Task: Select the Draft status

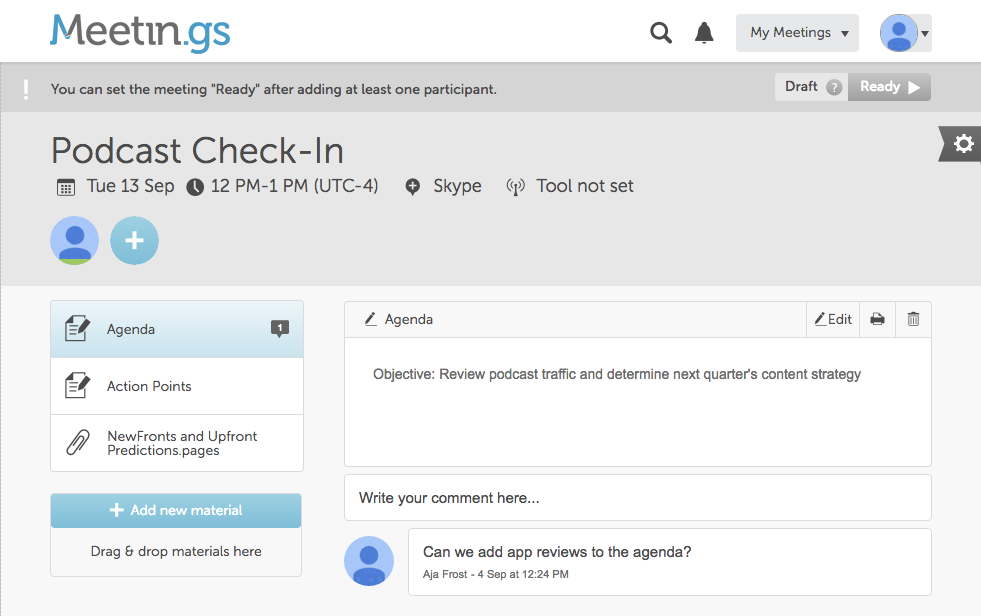Action: pyautogui.click(x=801, y=87)
